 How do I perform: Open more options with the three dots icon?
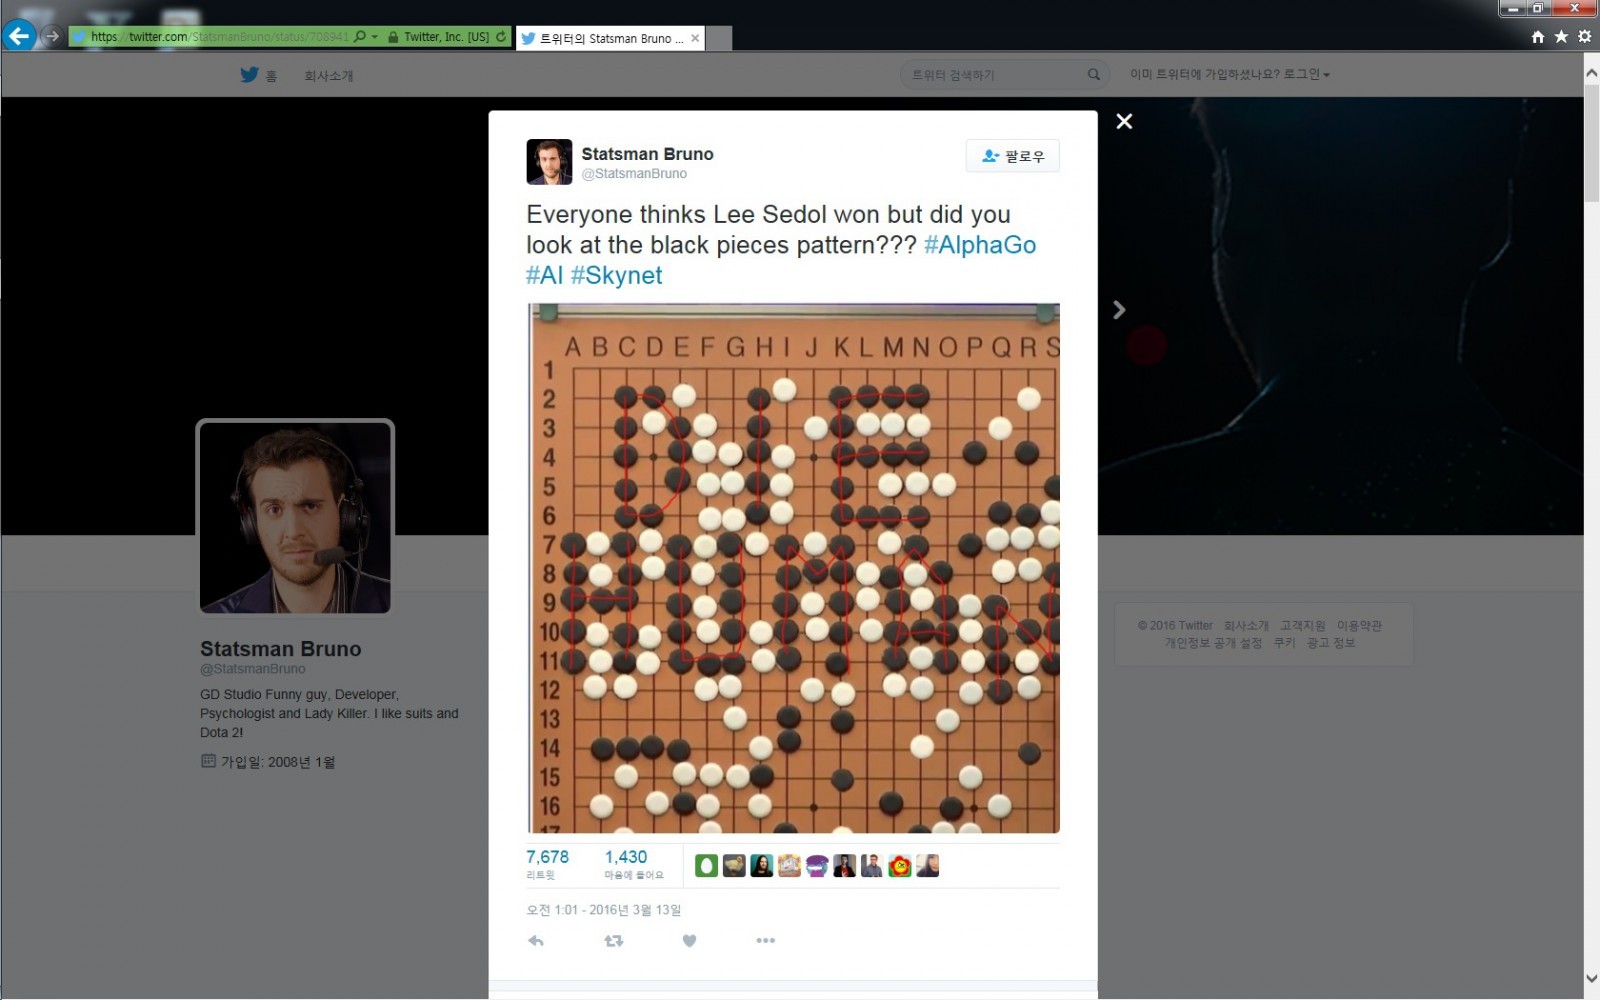point(765,941)
